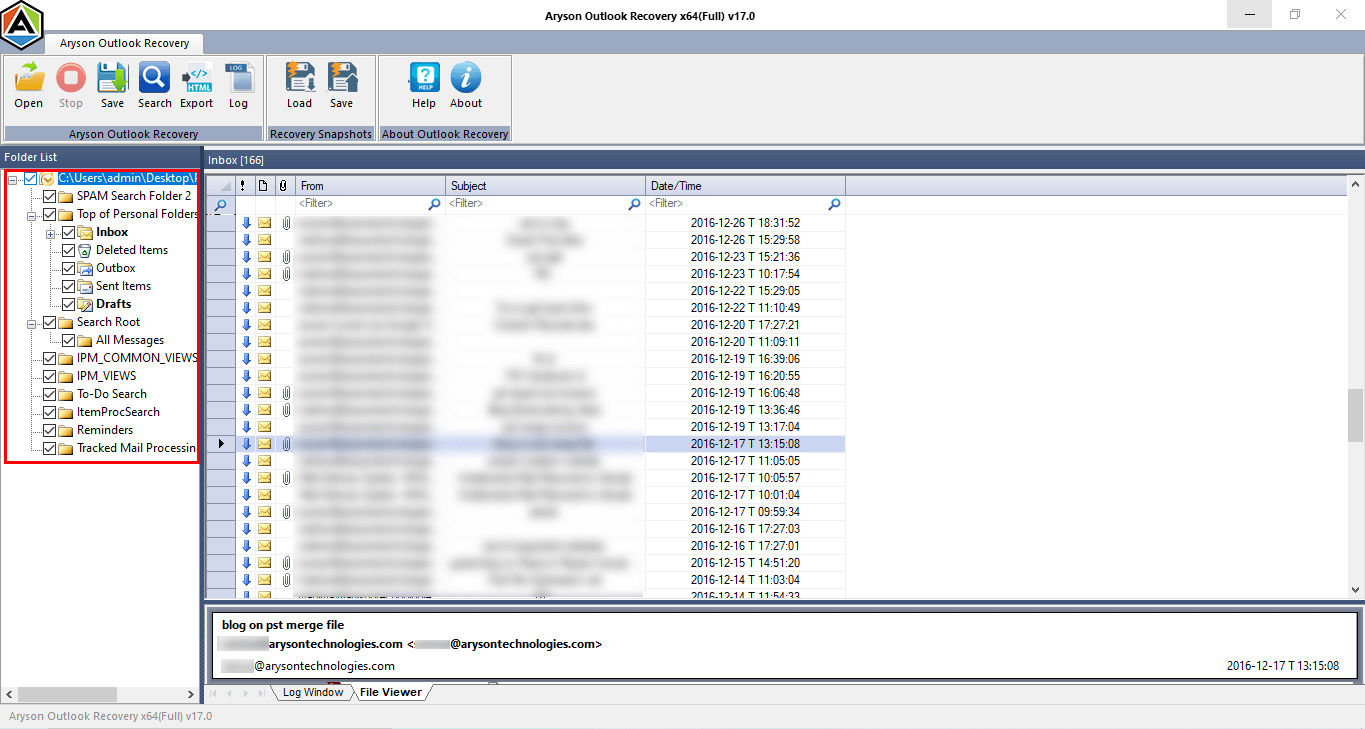The image size is (1365, 729).
Task: Click the document type column header icon
Action: pyautogui.click(x=263, y=186)
